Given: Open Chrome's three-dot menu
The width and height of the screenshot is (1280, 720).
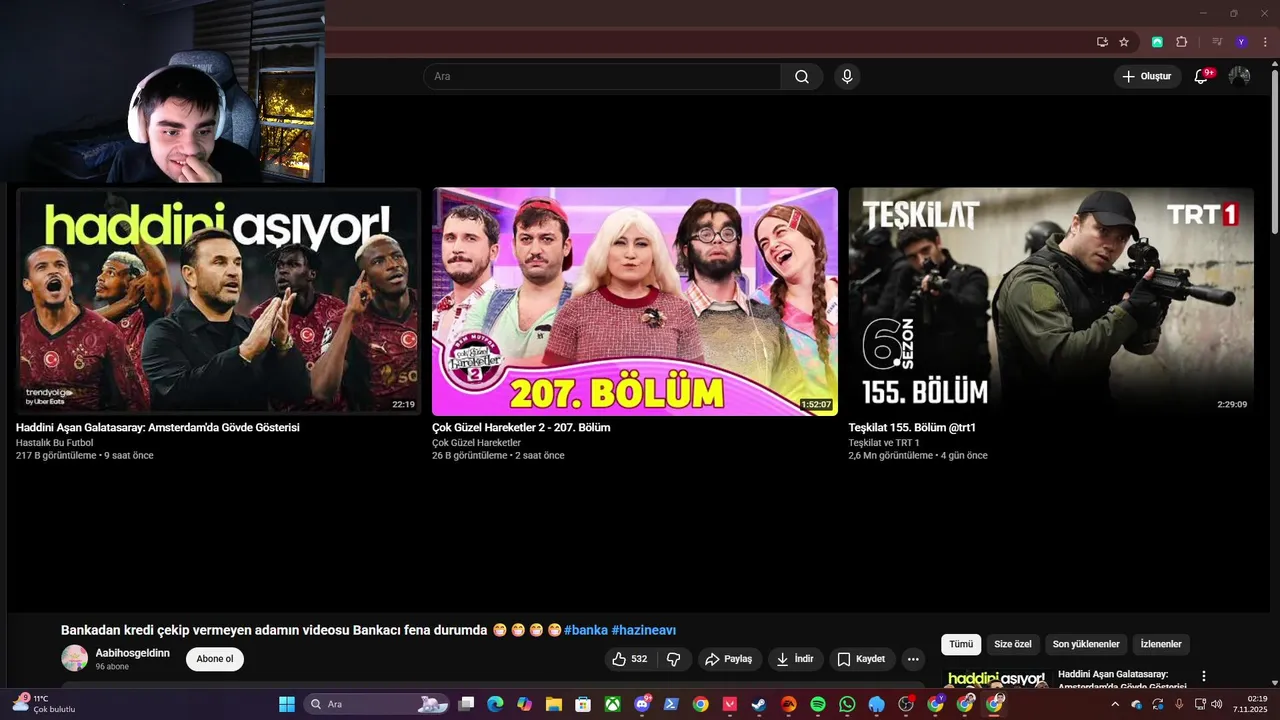Looking at the screenshot, I should tap(1265, 42).
